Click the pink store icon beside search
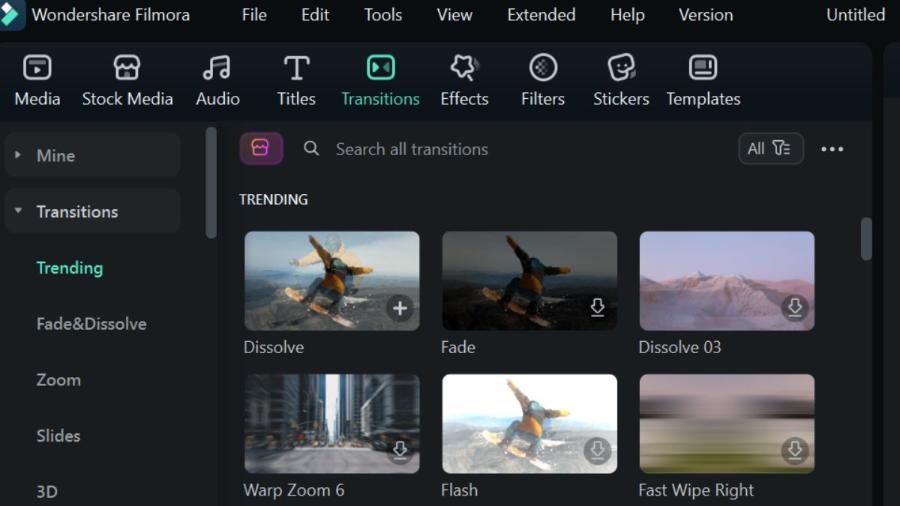Screen dimensions: 900x506 coord(261,149)
